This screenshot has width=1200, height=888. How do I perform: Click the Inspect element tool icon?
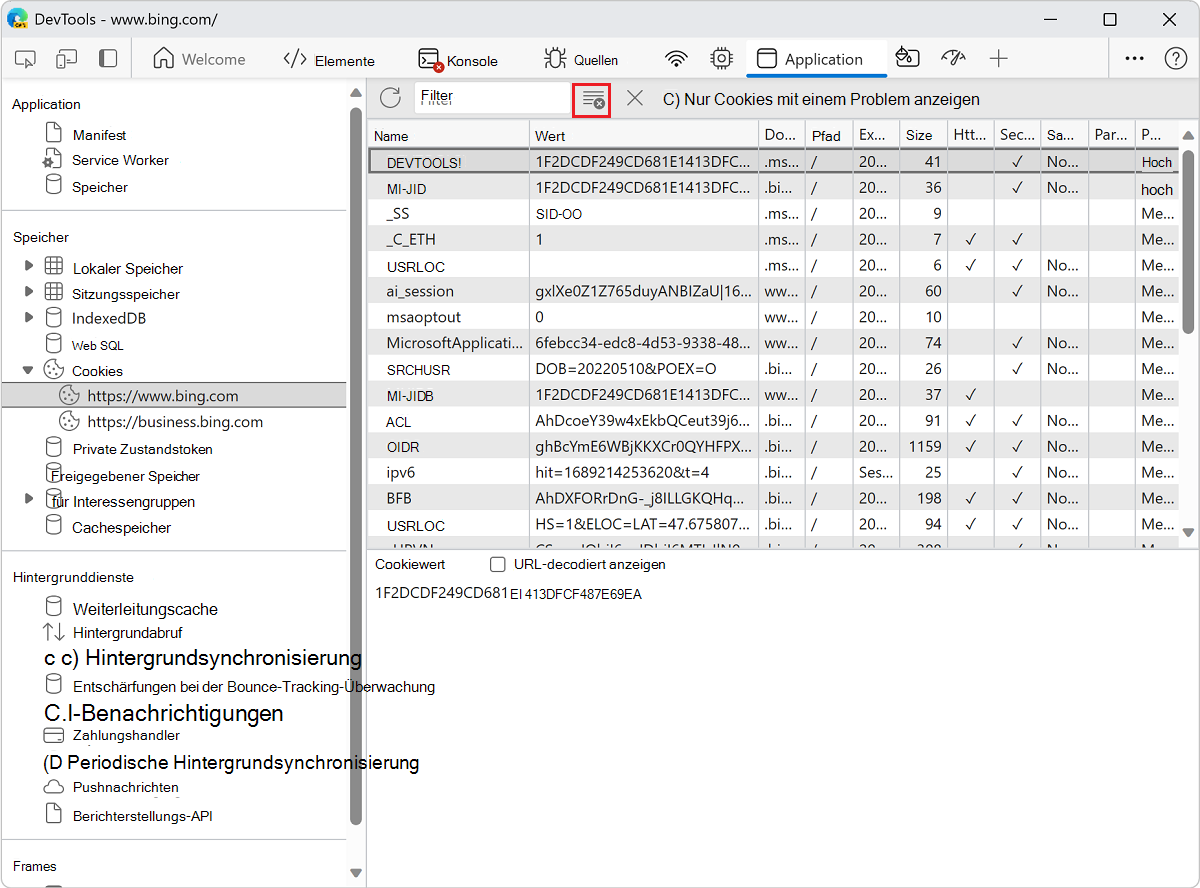tap(26, 59)
